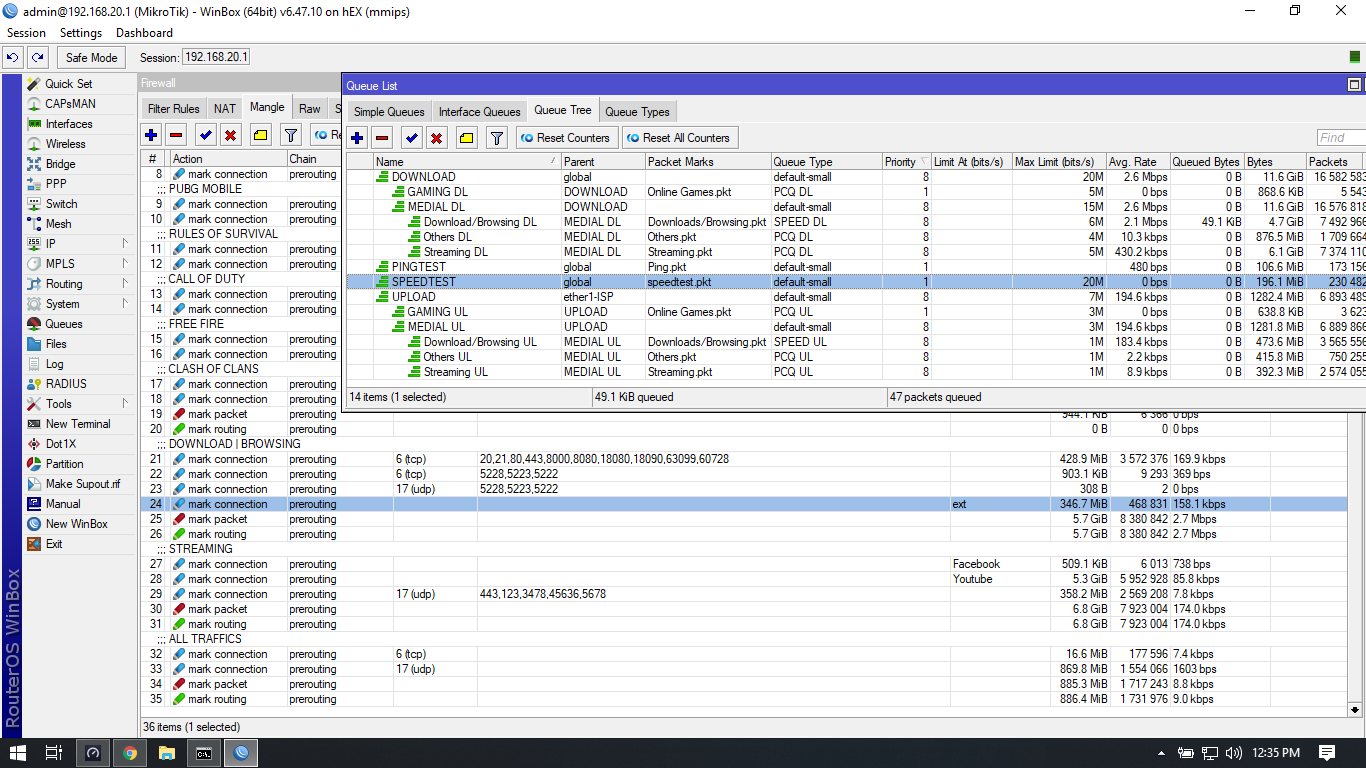
Task: Click the Redo arrow in the top toolbar
Action: (x=38, y=58)
